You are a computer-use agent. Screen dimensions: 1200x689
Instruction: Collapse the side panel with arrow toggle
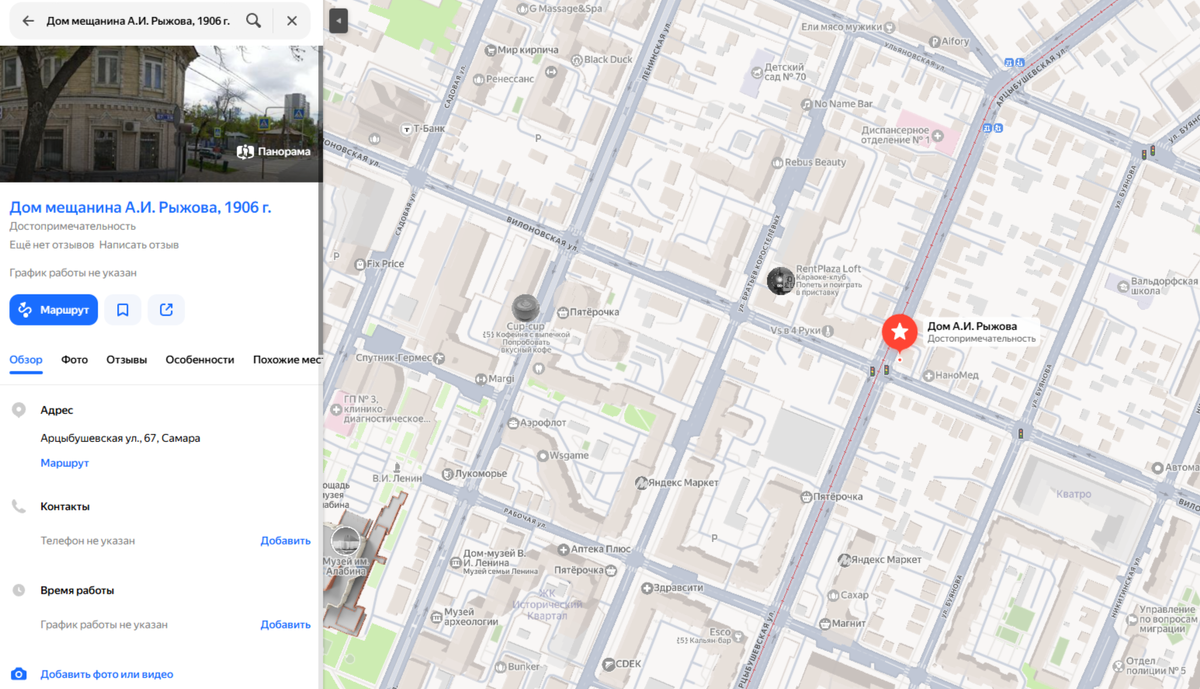coord(338,21)
